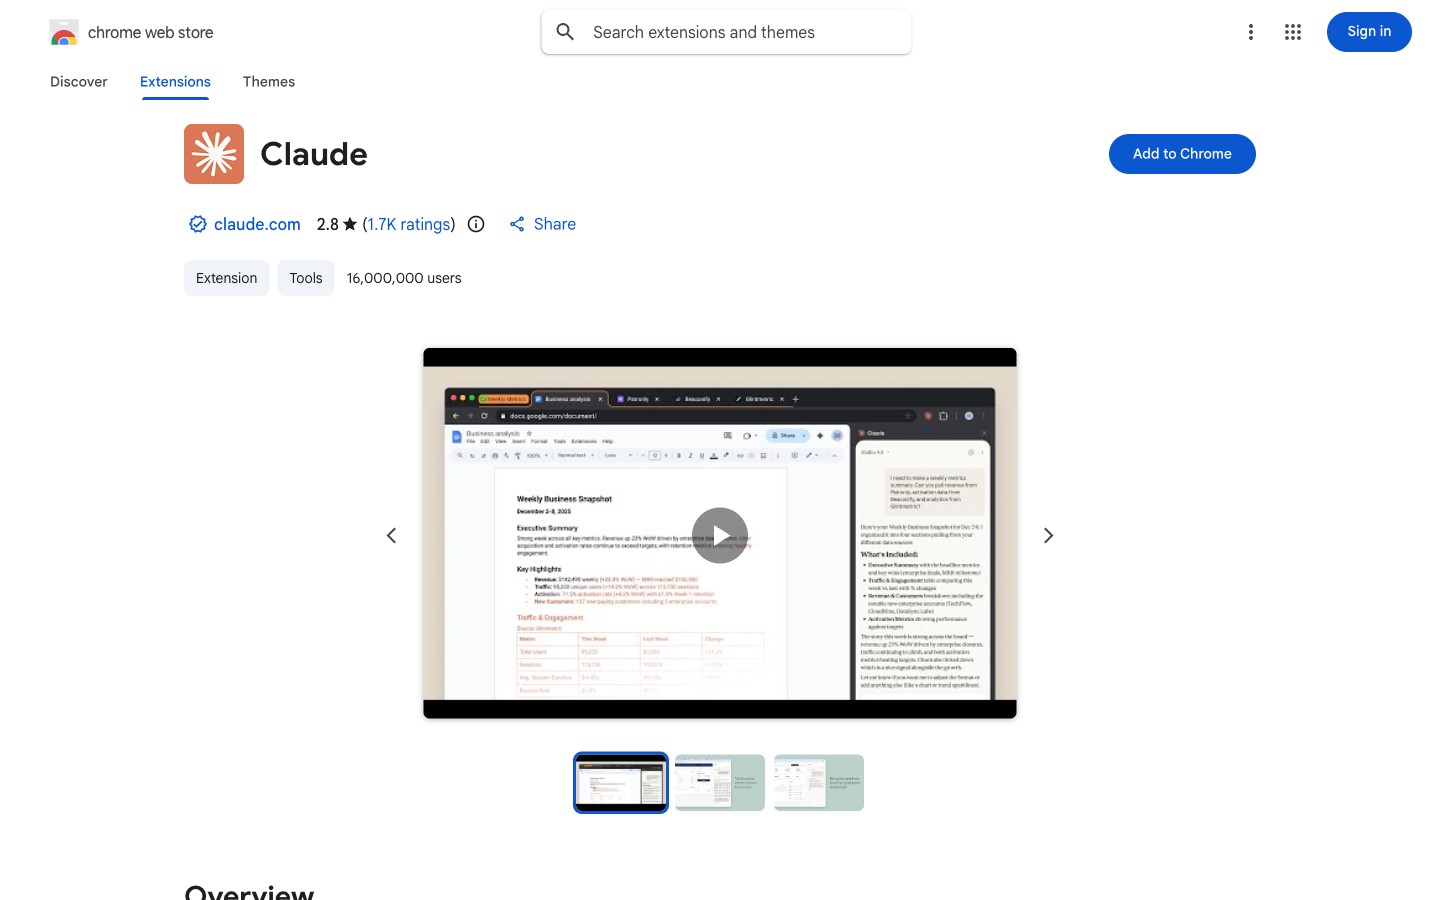Click the Claude extension title
Viewport: 1440px width, 900px height.
(314, 154)
